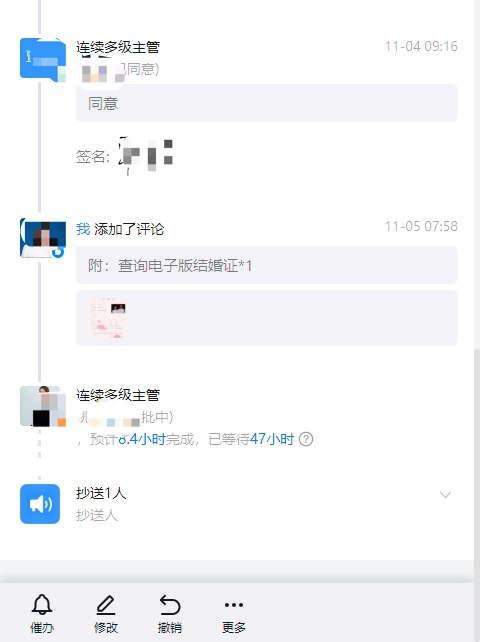This screenshot has height=642, width=480.
Task: Click the first 连续多级主管 title
Action: coord(118,47)
